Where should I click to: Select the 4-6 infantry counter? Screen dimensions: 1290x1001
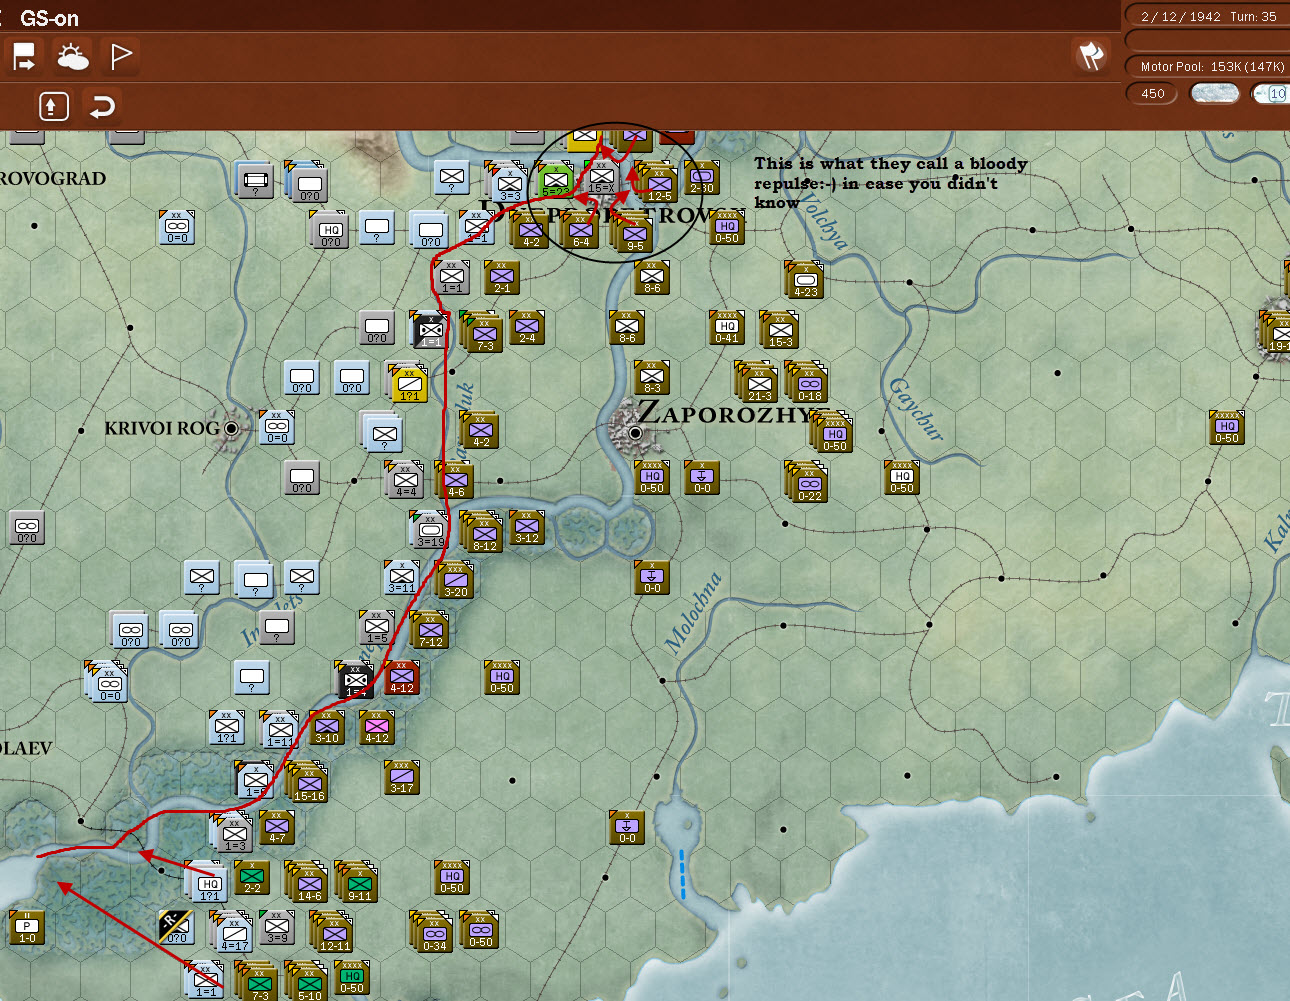(455, 480)
